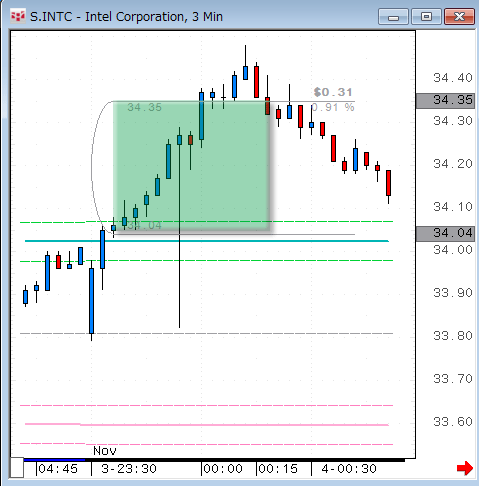This screenshot has height=486, width=479.
Task: Click the 3-23:30 time axis label
Action: tap(129, 469)
